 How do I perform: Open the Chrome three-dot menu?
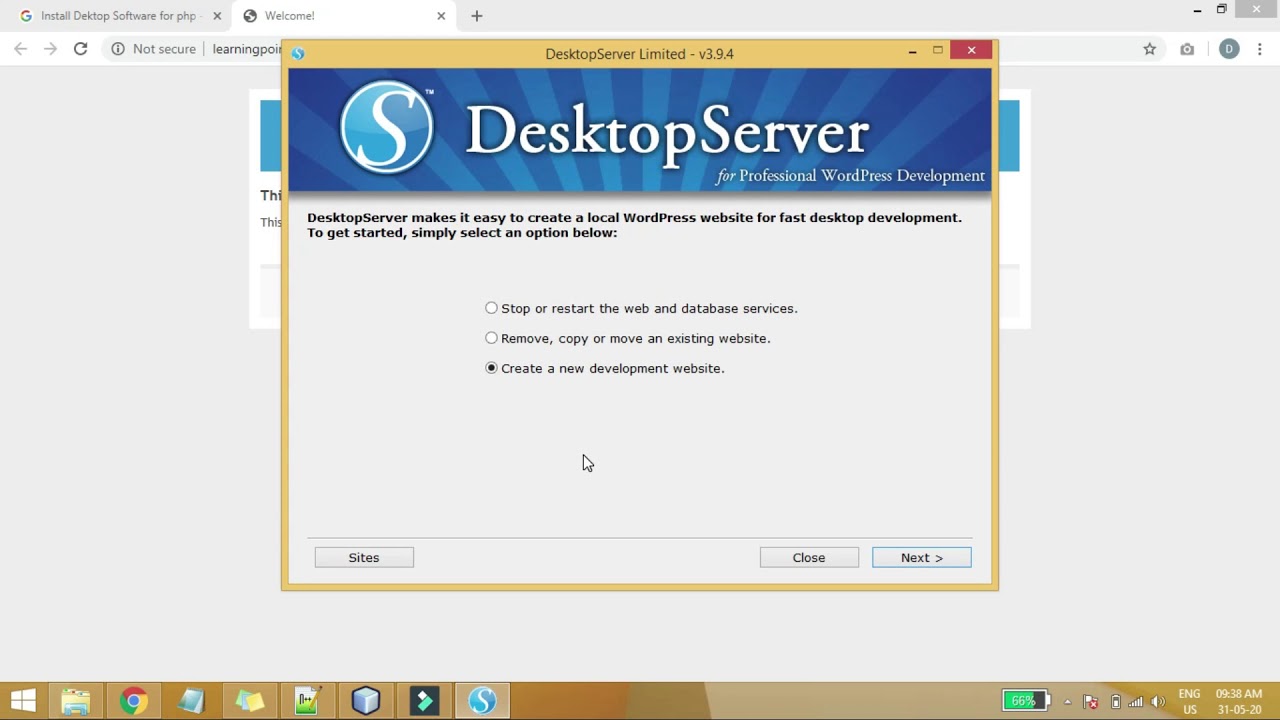click(x=1262, y=49)
